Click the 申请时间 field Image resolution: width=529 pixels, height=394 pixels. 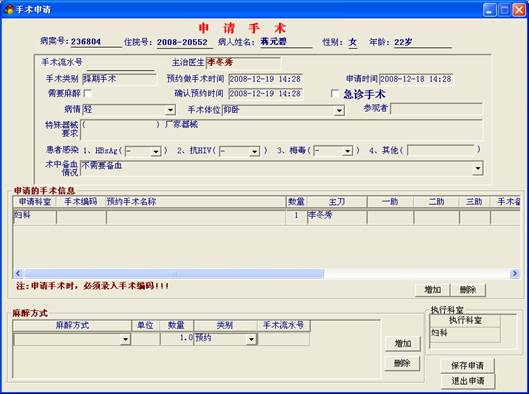pos(416,79)
